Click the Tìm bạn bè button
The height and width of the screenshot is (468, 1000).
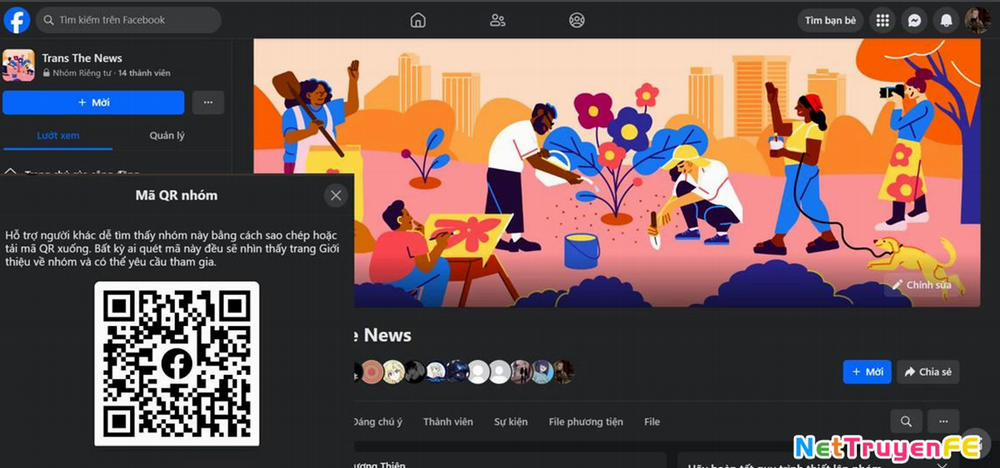[830, 20]
